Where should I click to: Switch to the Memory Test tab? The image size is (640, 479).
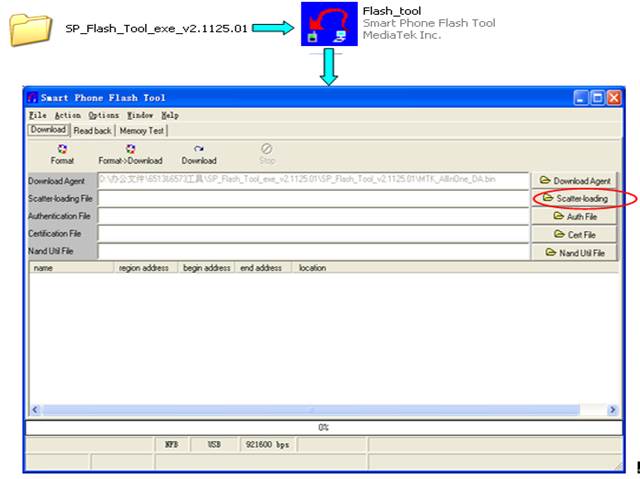coord(142,131)
